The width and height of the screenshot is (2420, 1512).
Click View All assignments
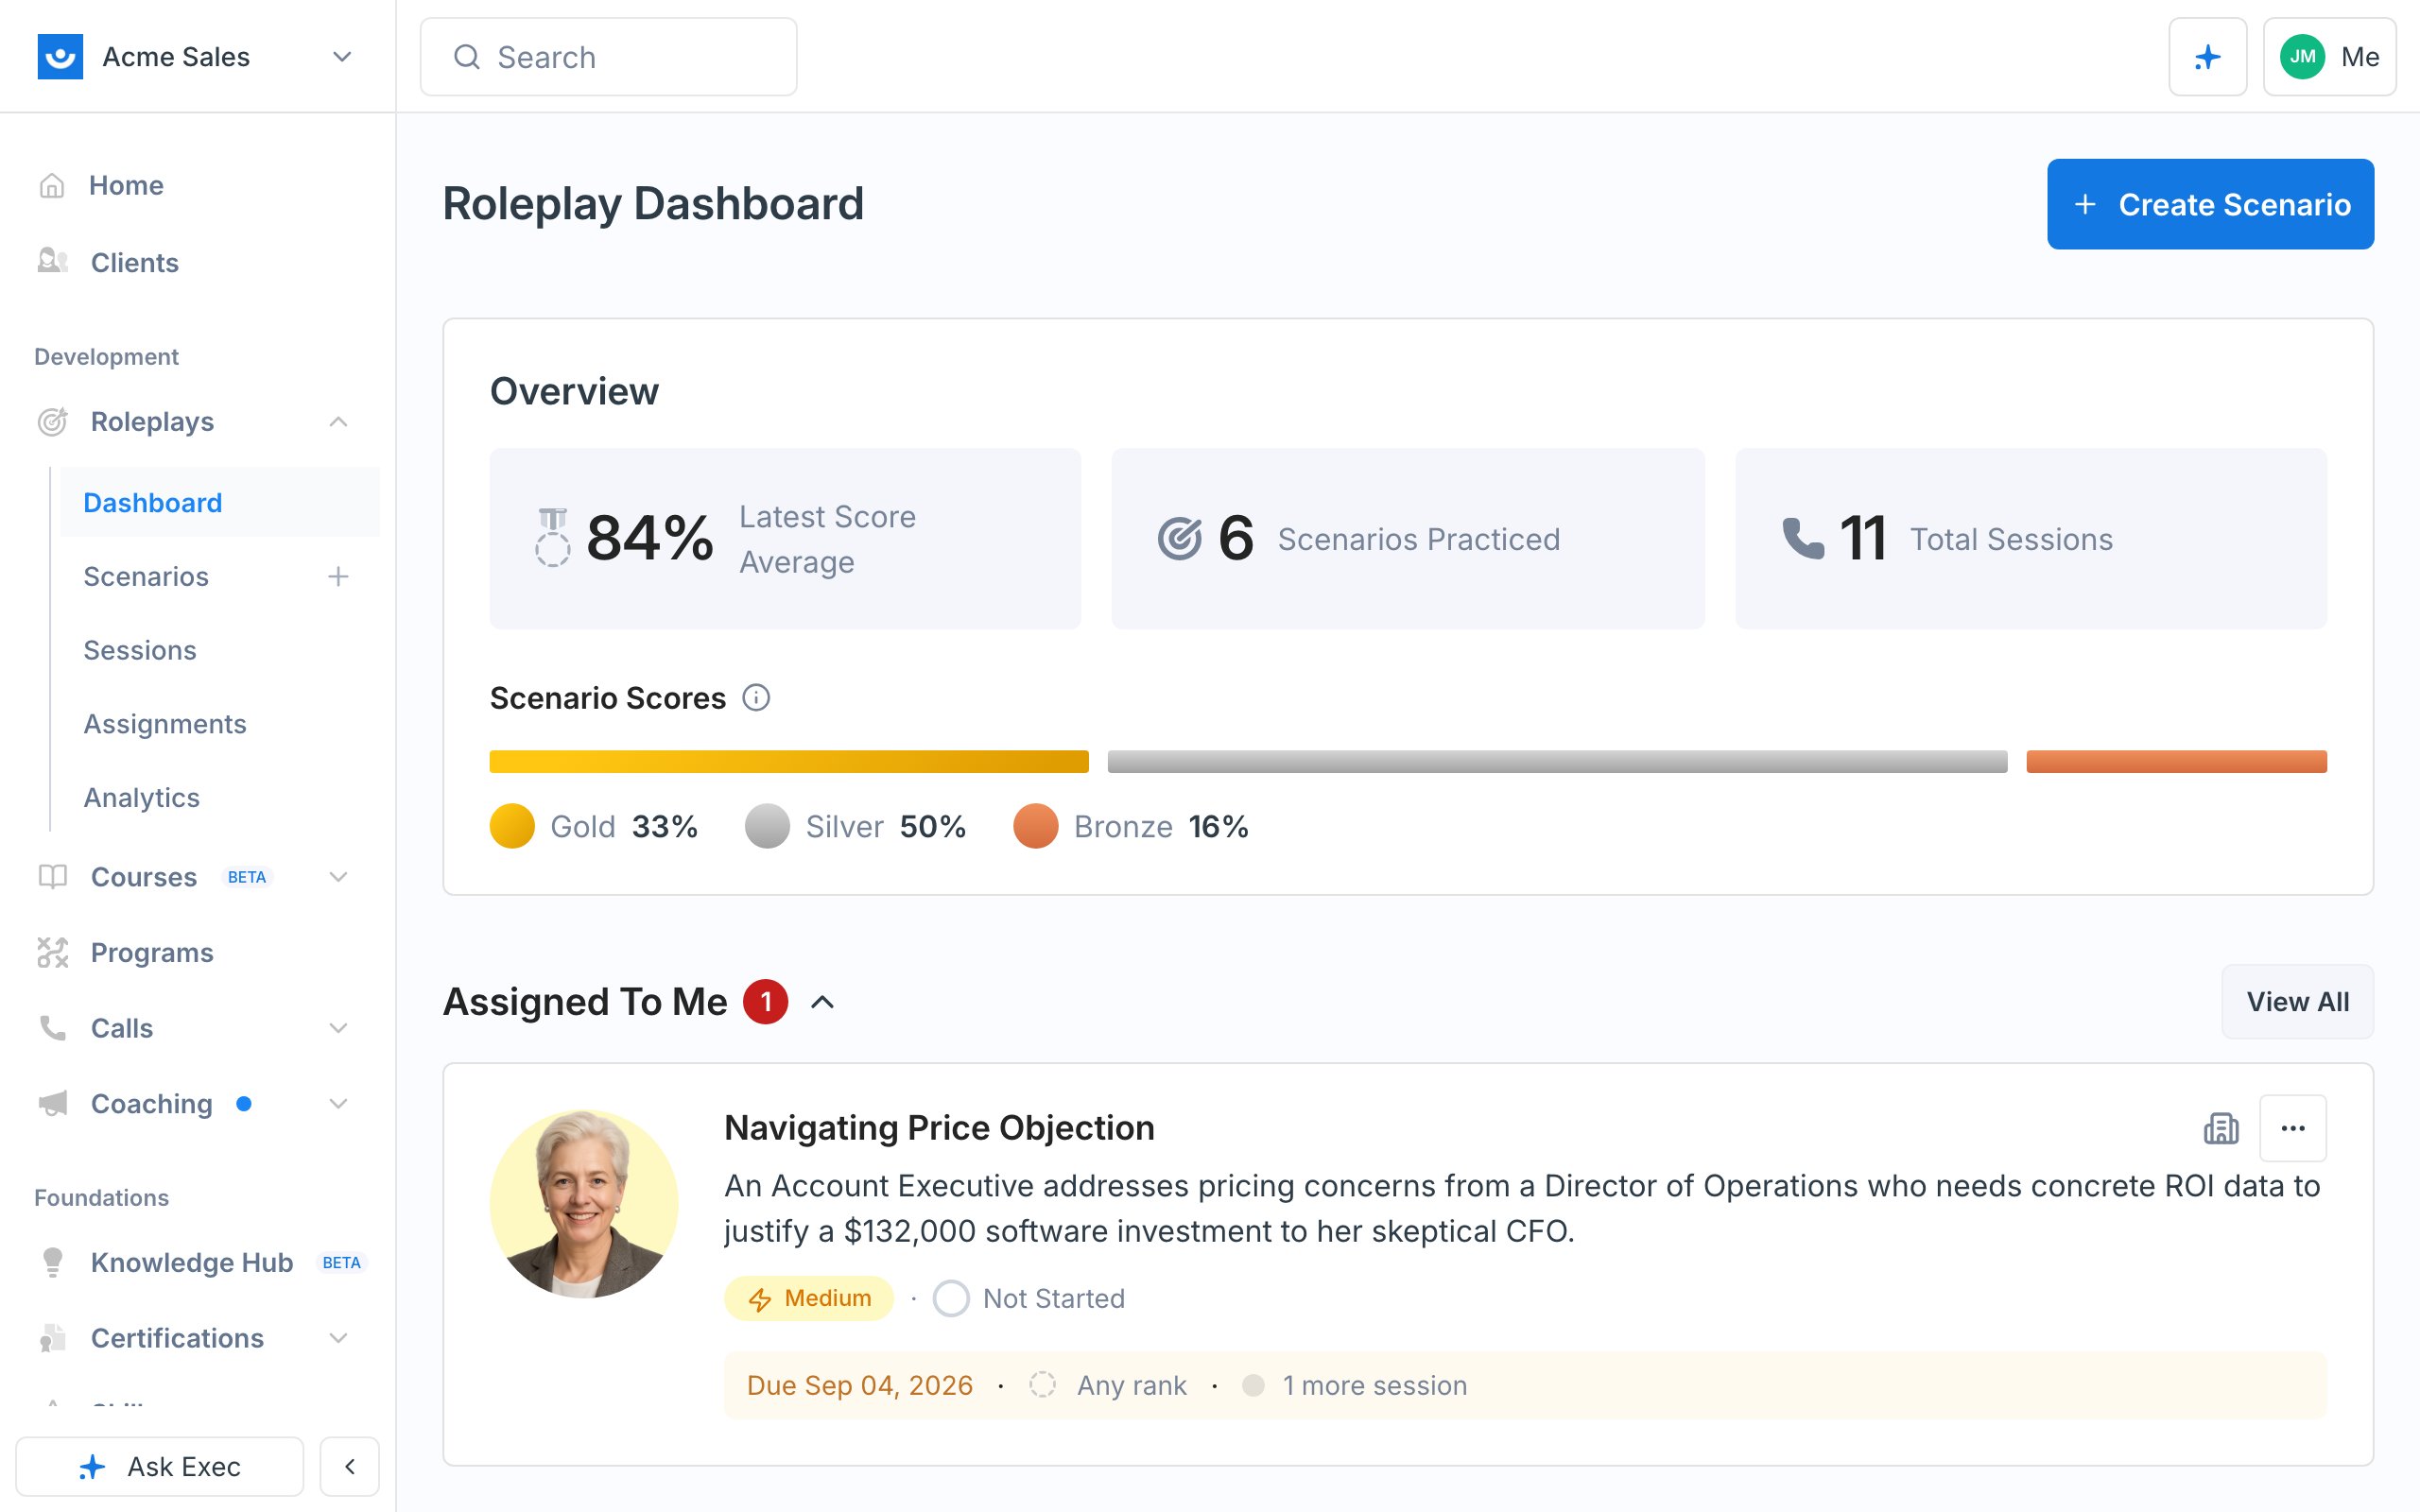(2297, 1002)
